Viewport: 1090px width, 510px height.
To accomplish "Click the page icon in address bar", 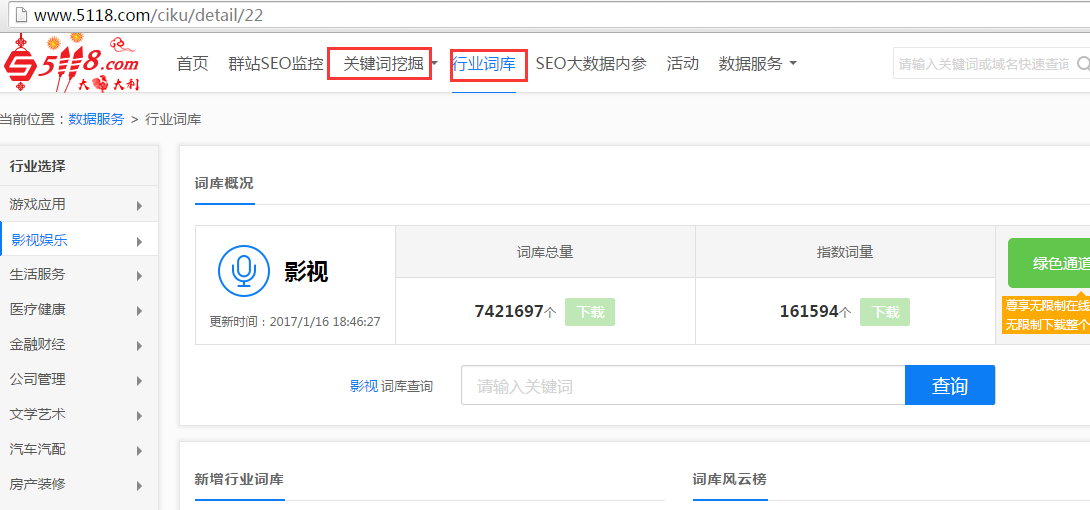I will [x=21, y=15].
